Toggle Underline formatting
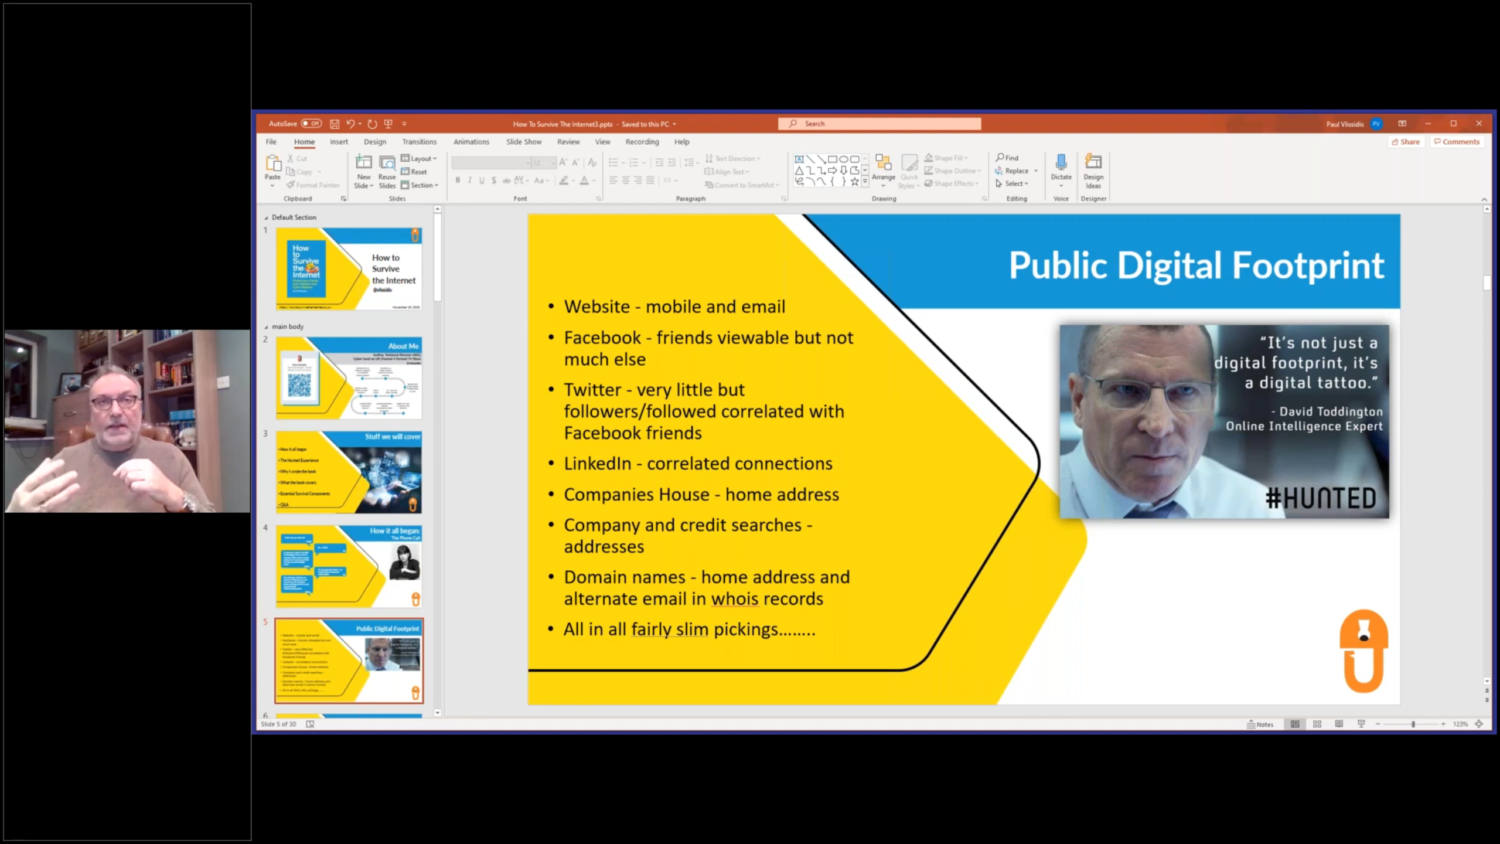This screenshot has width=1500, height=844. (x=482, y=181)
